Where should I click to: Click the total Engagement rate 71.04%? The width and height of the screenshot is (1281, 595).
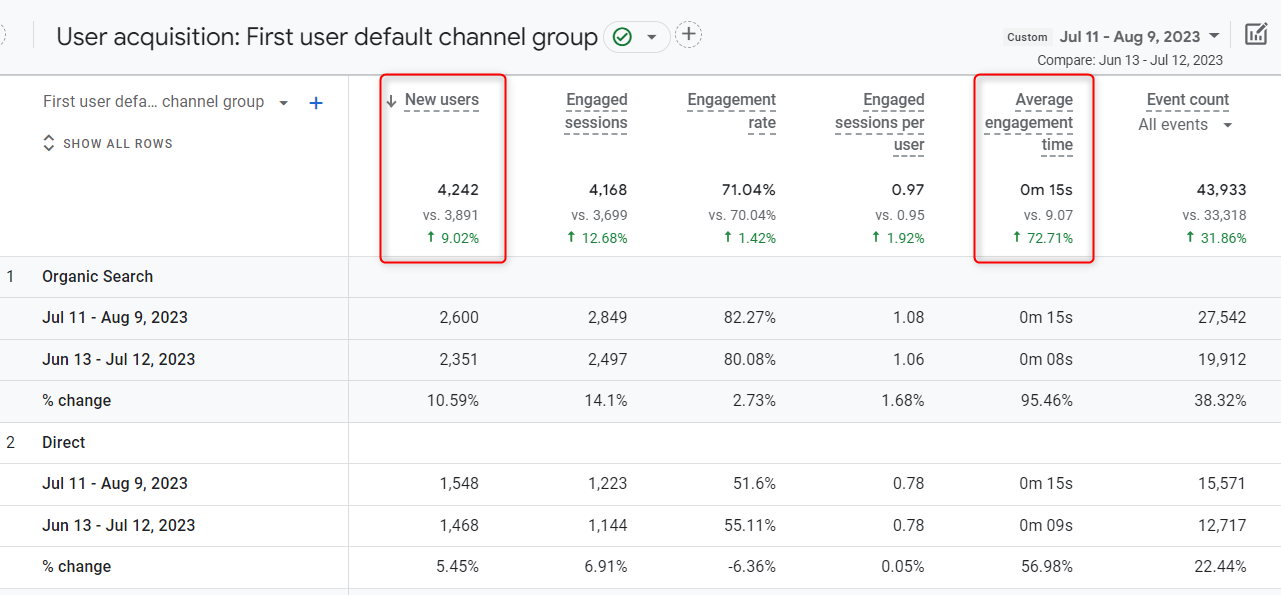tap(749, 190)
